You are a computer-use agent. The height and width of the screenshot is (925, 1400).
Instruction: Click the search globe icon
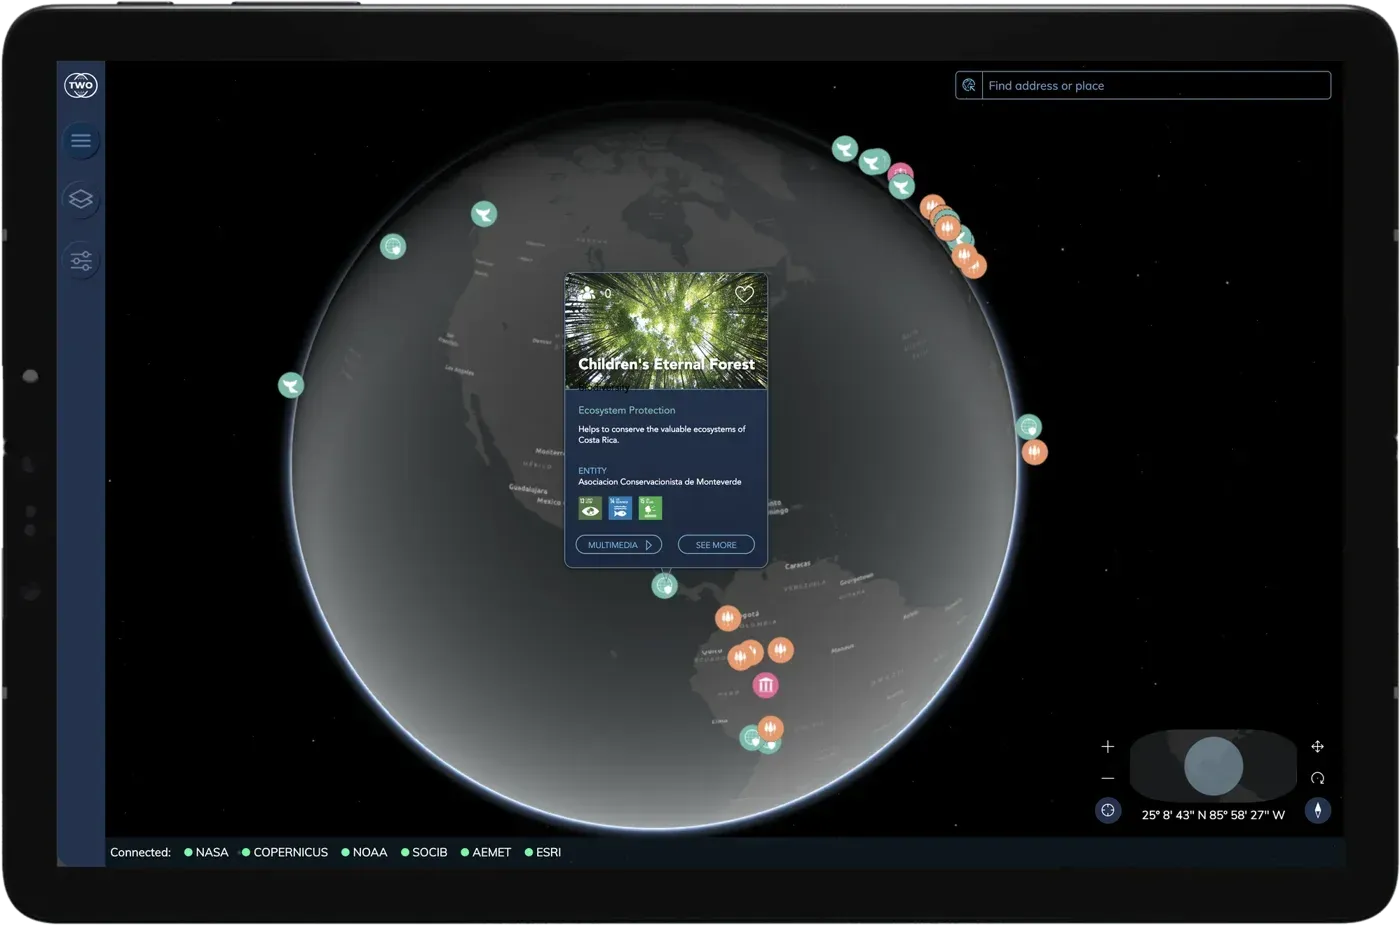coord(969,86)
